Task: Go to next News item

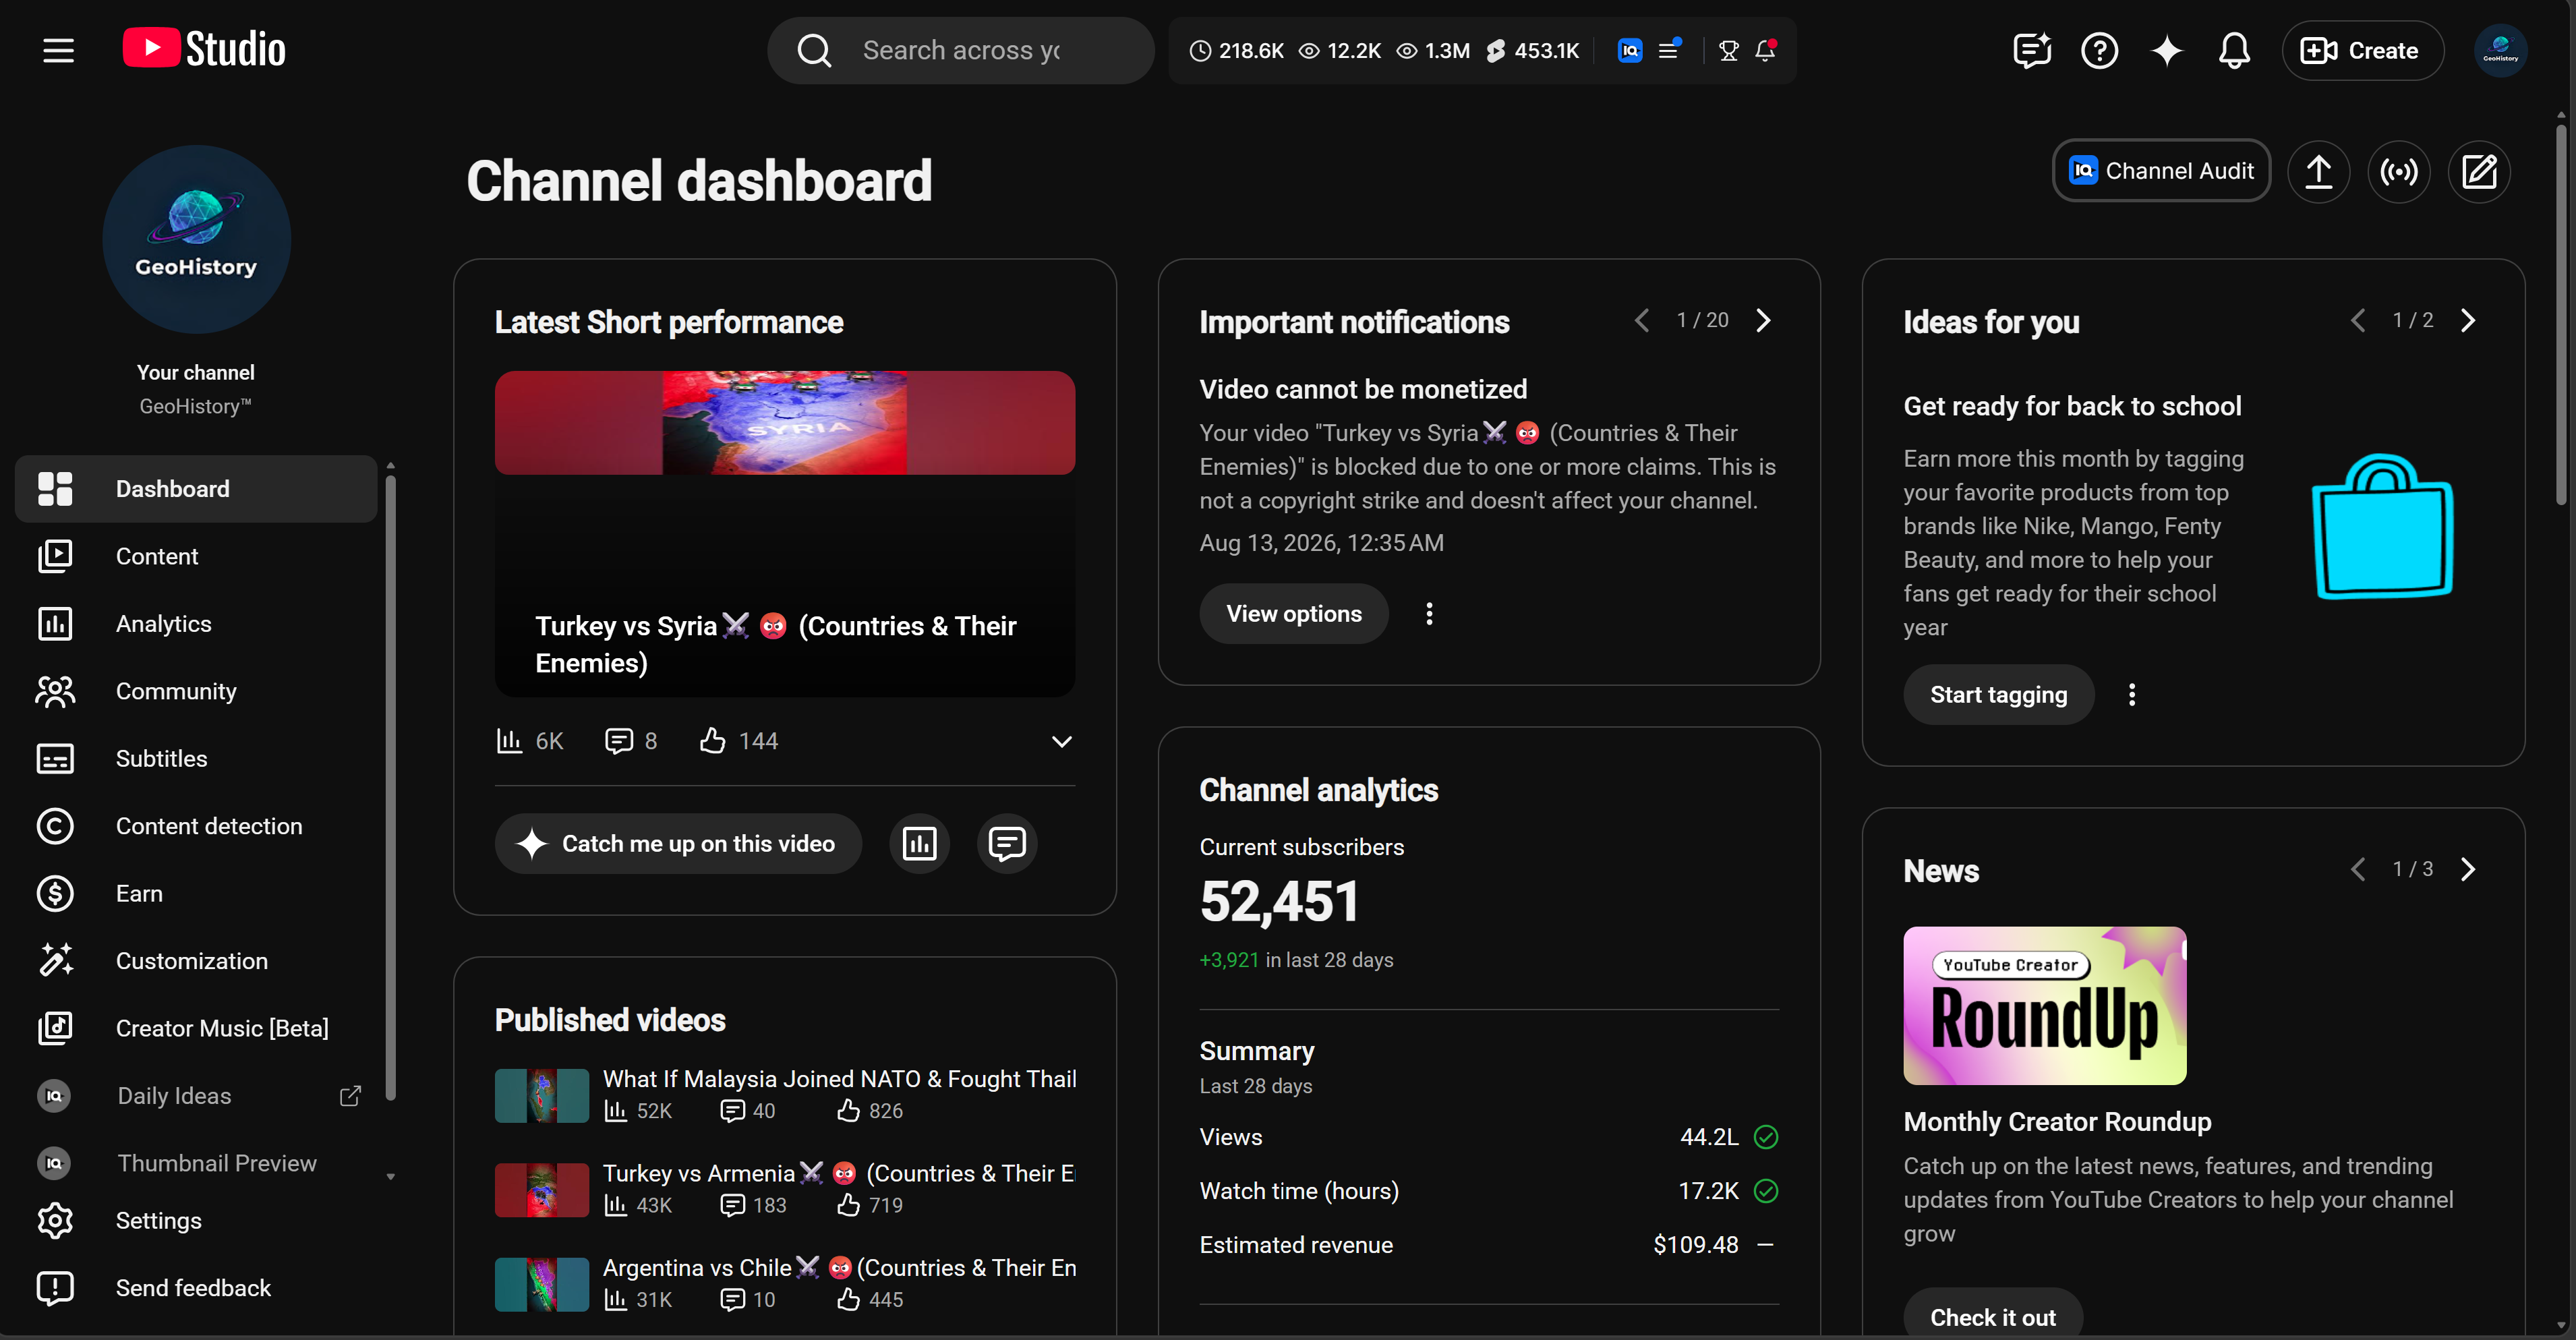Action: [x=2468, y=869]
